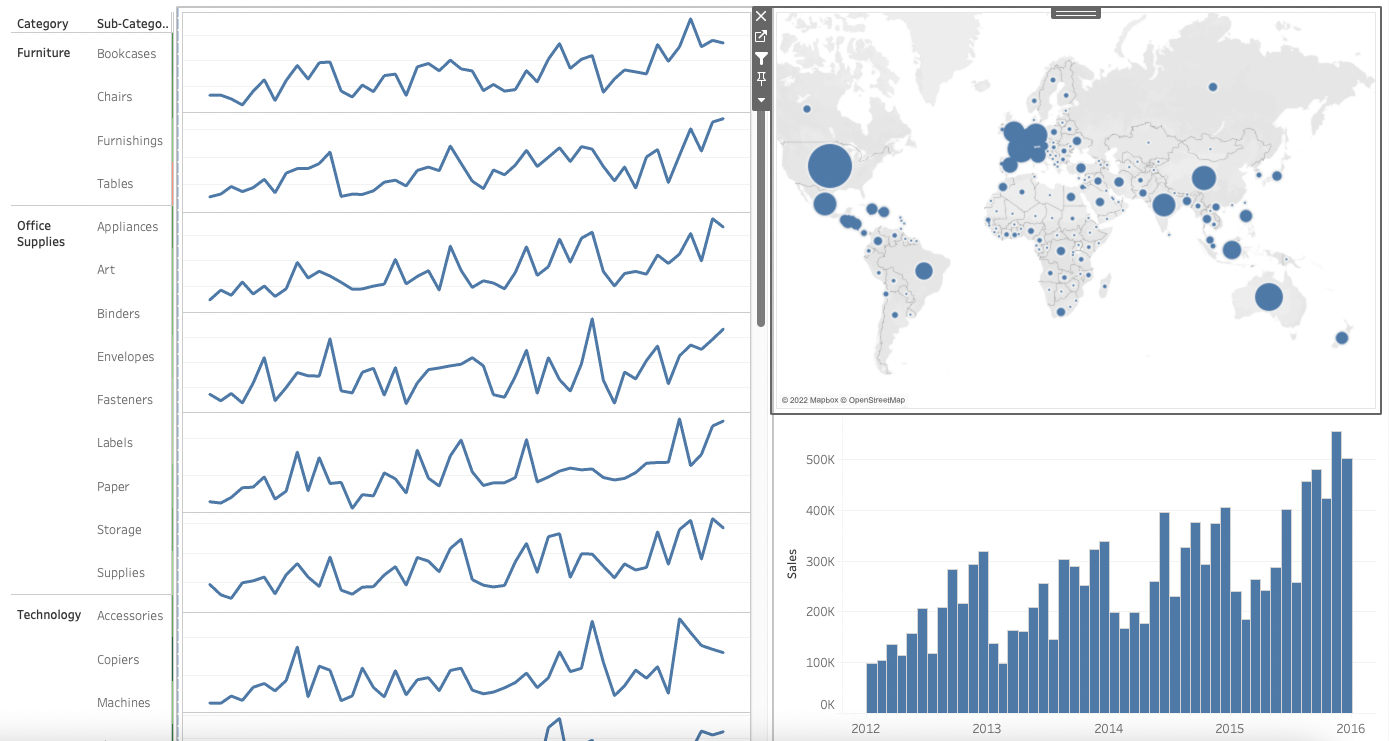Select the Furniture category label
The width and height of the screenshot is (1389, 741).
(x=44, y=53)
